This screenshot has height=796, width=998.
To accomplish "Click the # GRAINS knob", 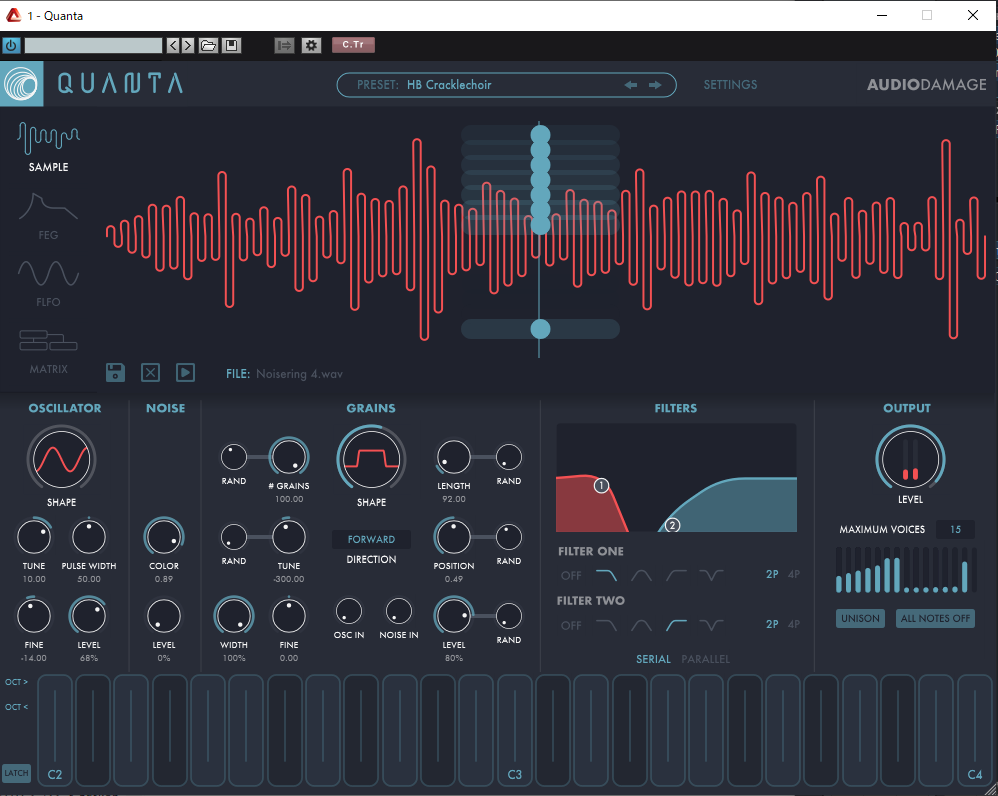I will pos(289,457).
